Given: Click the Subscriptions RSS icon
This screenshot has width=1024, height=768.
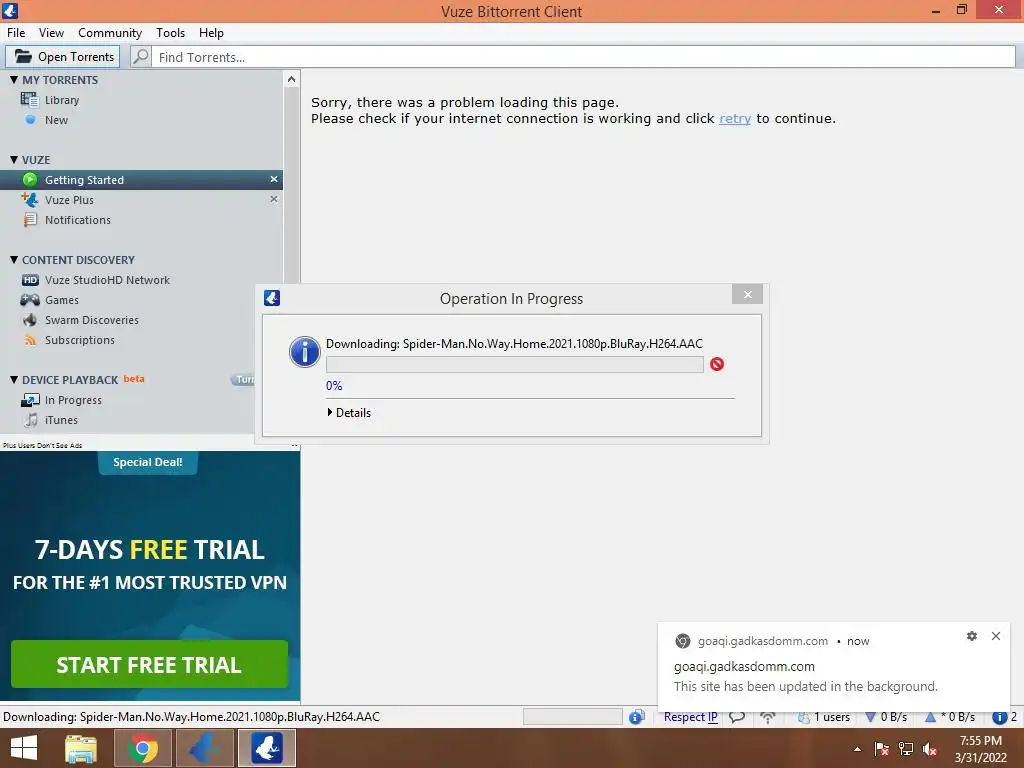Looking at the screenshot, I should pyautogui.click(x=30, y=340).
